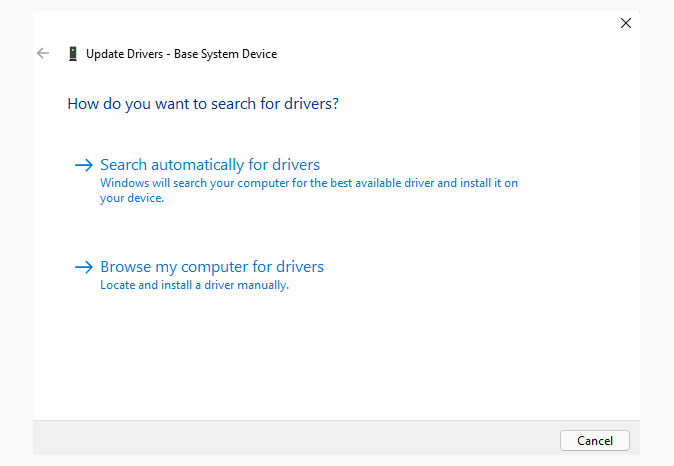Choose Search automatically for drivers
Screen dimensions: 674x466
210,165
